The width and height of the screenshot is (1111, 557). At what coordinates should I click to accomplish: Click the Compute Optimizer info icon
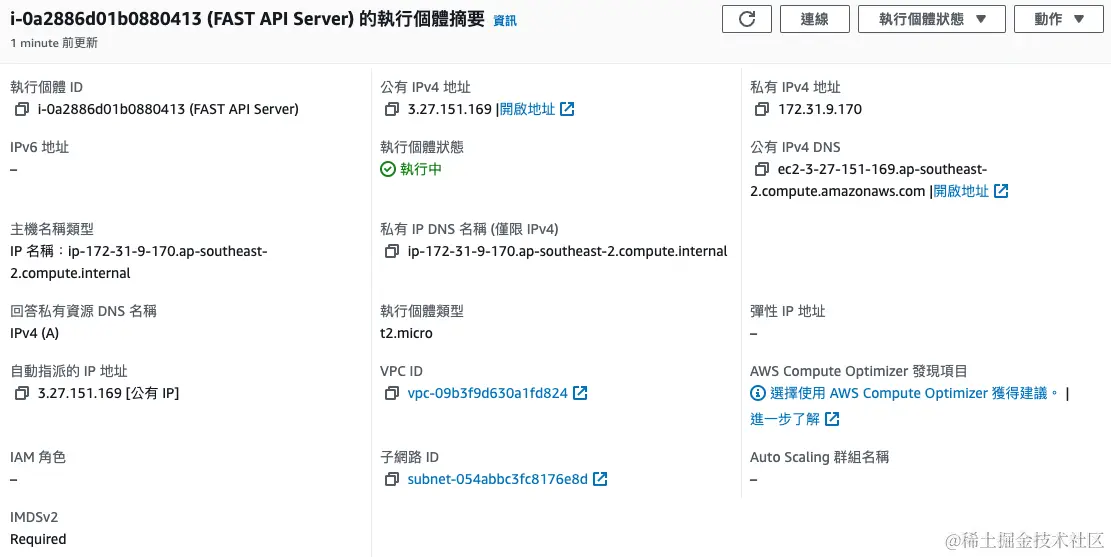tap(758, 393)
